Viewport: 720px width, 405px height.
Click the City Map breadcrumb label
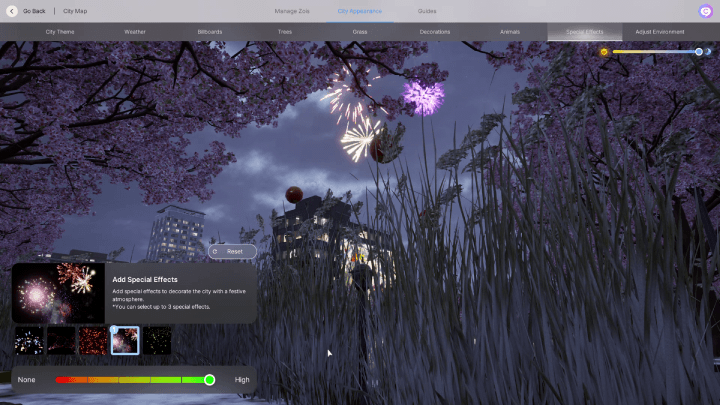tap(75, 10)
